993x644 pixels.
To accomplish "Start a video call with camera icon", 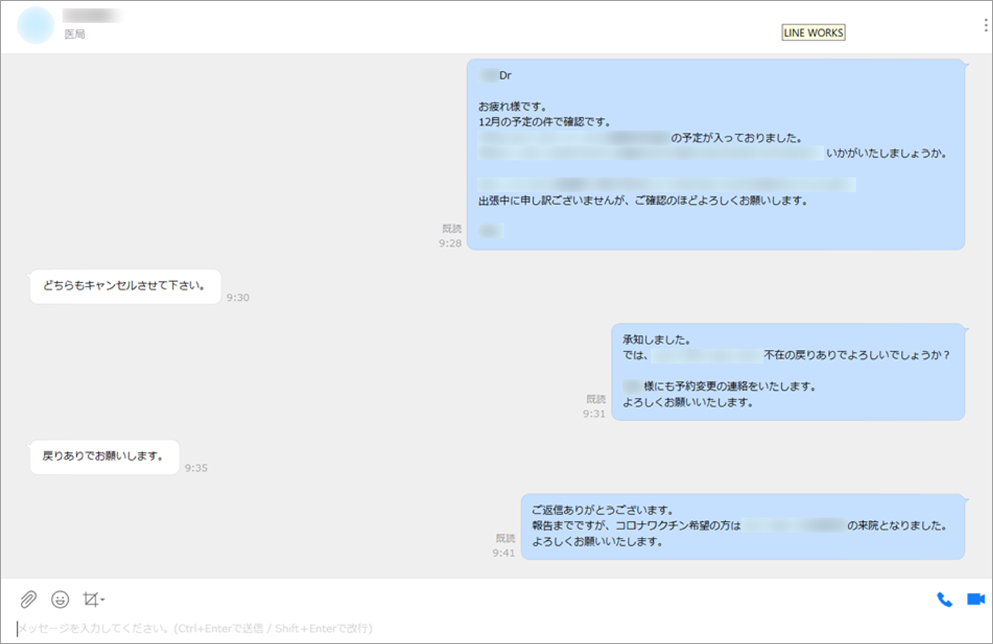I will (975, 600).
